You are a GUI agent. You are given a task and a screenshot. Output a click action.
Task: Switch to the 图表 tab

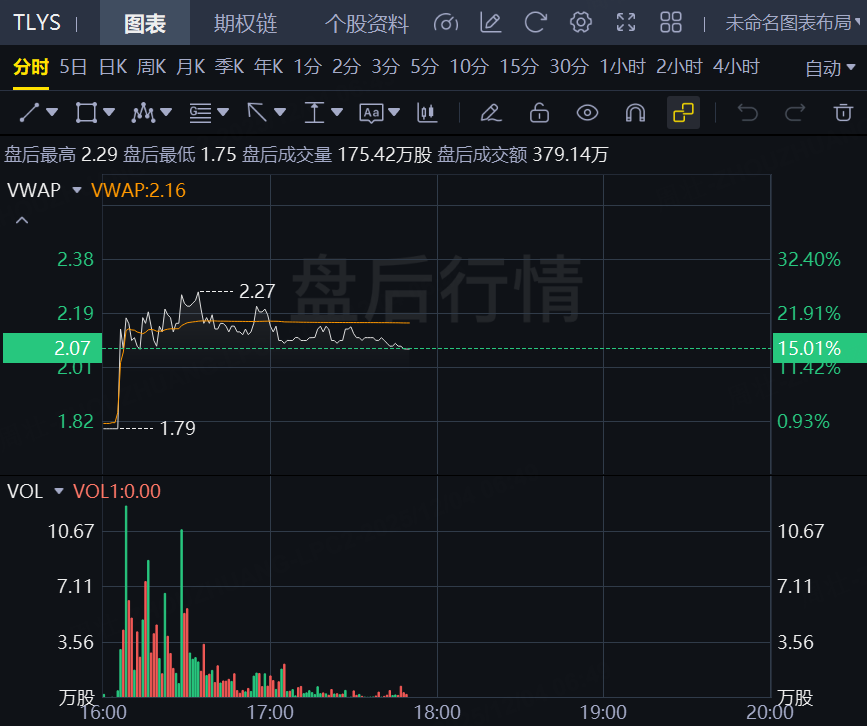coord(145,23)
